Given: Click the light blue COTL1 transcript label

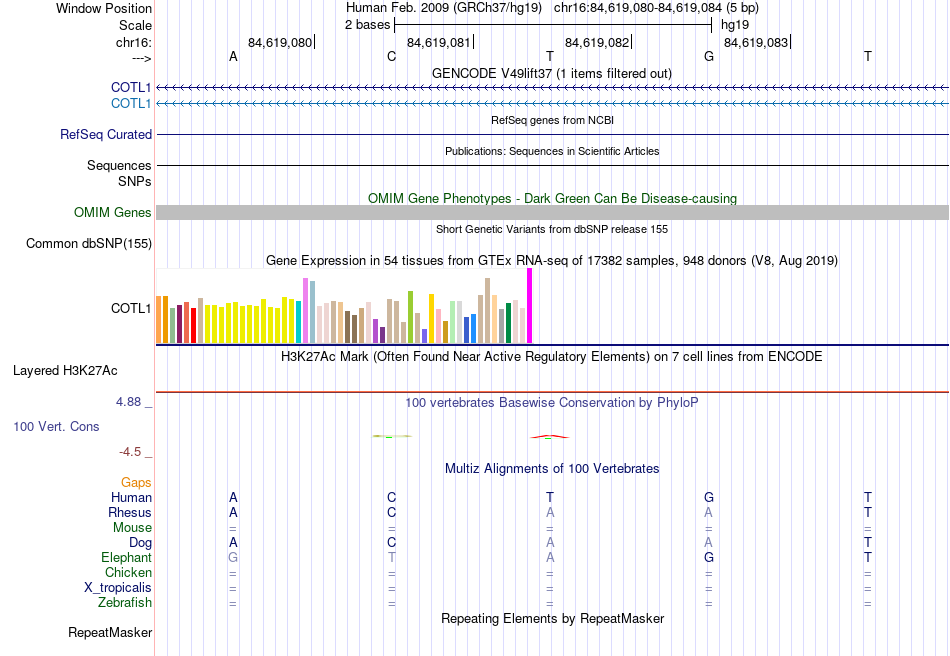Looking at the screenshot, I should pos(130,104).
